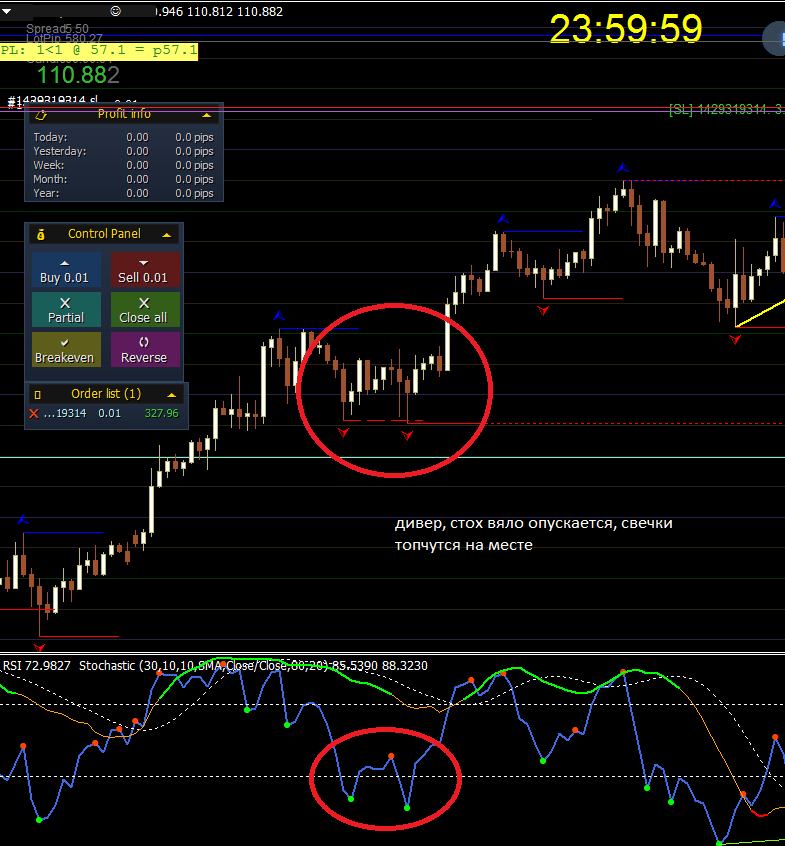Click the Order list (1) title
Image resolution: width=785 pixels, height=846 pixels.
(106, 394)
